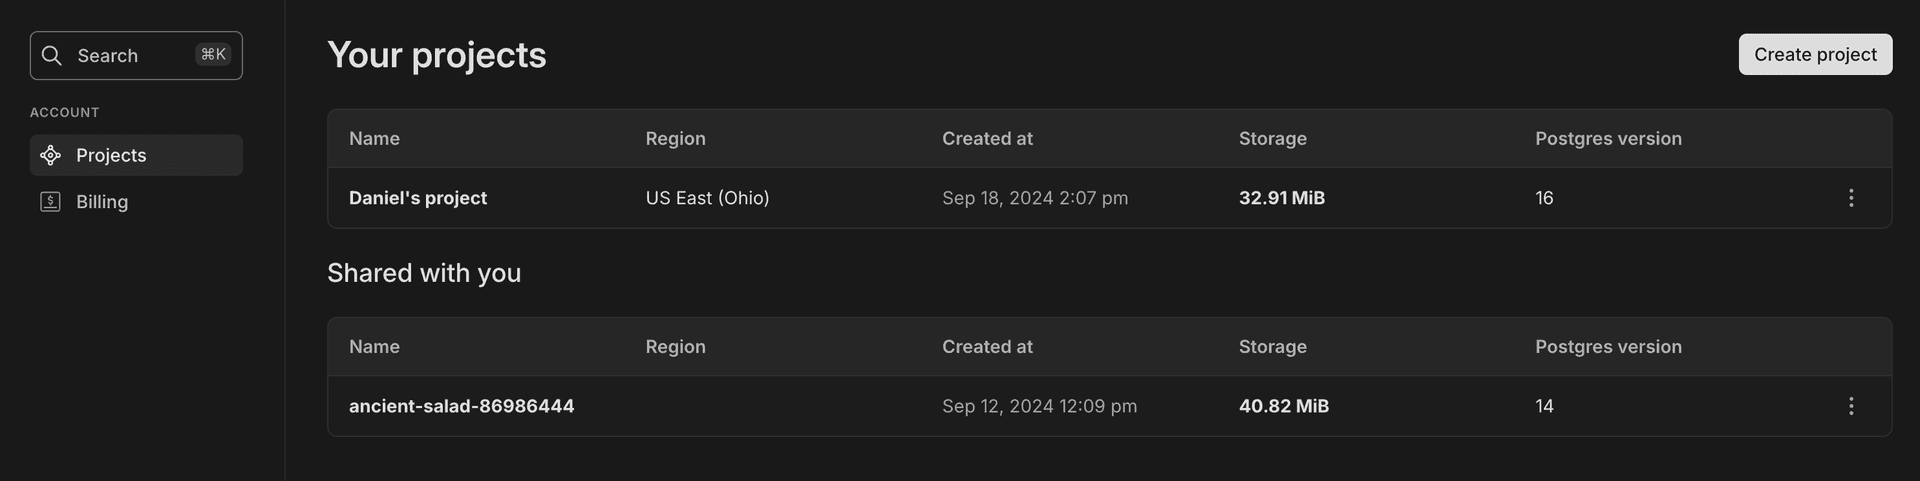Screen dimensions: 1920x481
Task: Click Created at header under Shared with you
Action: (987, 347)
